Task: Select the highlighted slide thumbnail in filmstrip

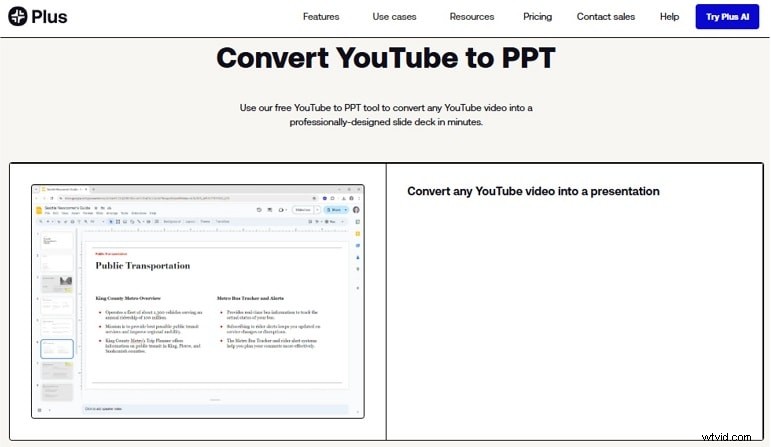Action: 57,349
